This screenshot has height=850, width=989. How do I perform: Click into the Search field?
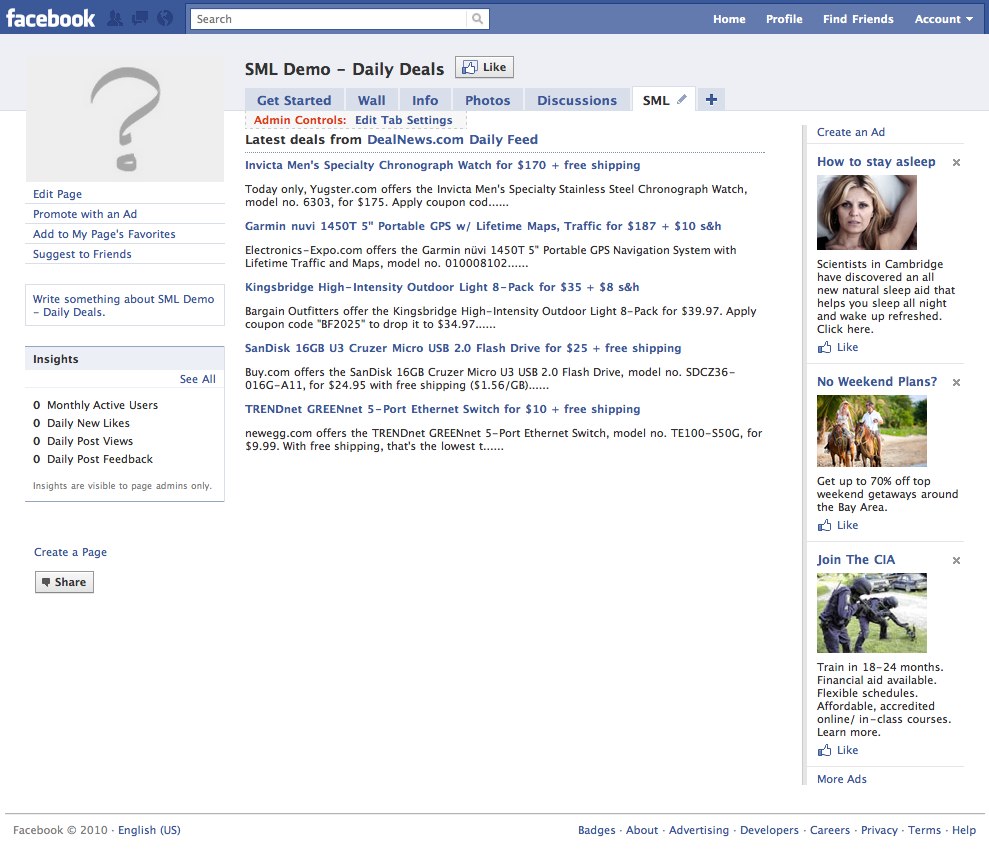(329, 19)
